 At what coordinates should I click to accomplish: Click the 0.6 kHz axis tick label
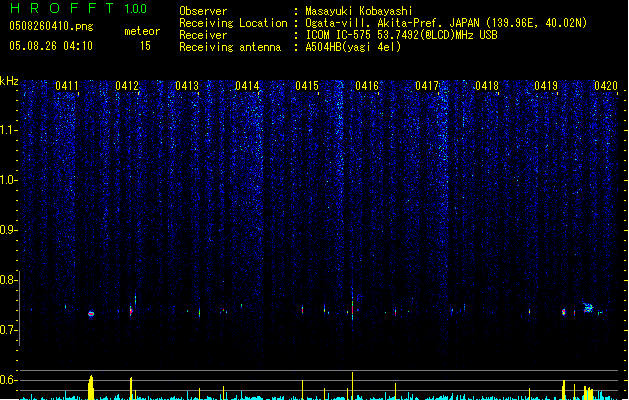click(9, 380)
